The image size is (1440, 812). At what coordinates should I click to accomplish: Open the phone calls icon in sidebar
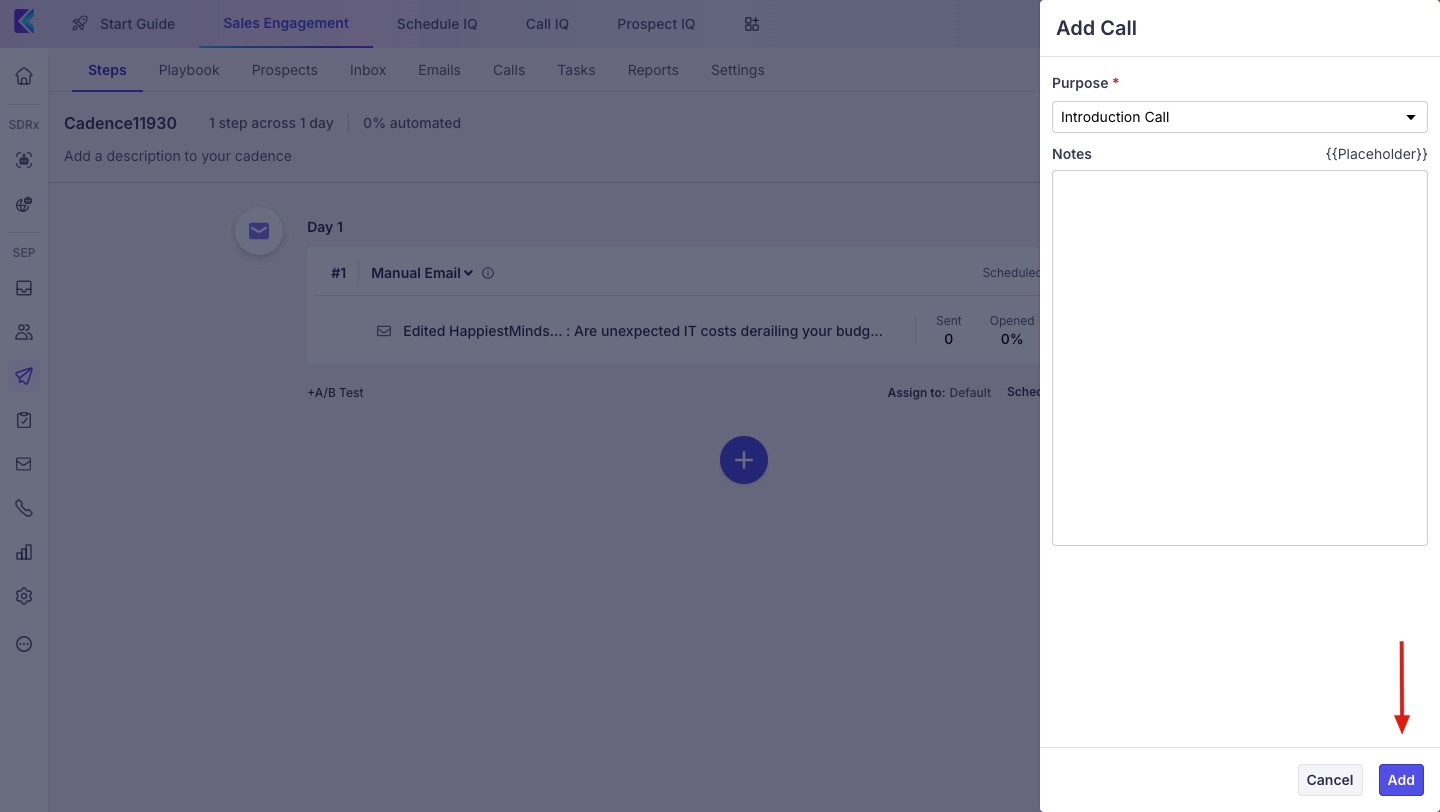tap(24, 508)
